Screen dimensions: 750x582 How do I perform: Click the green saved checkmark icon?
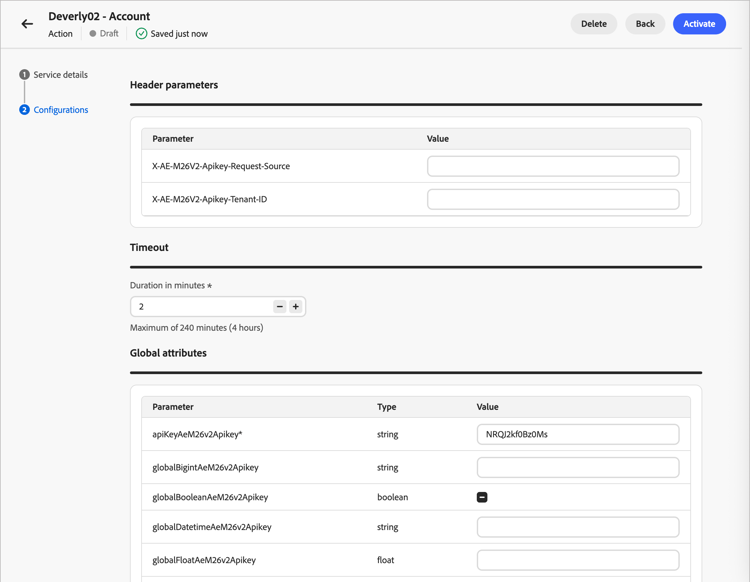141,34
